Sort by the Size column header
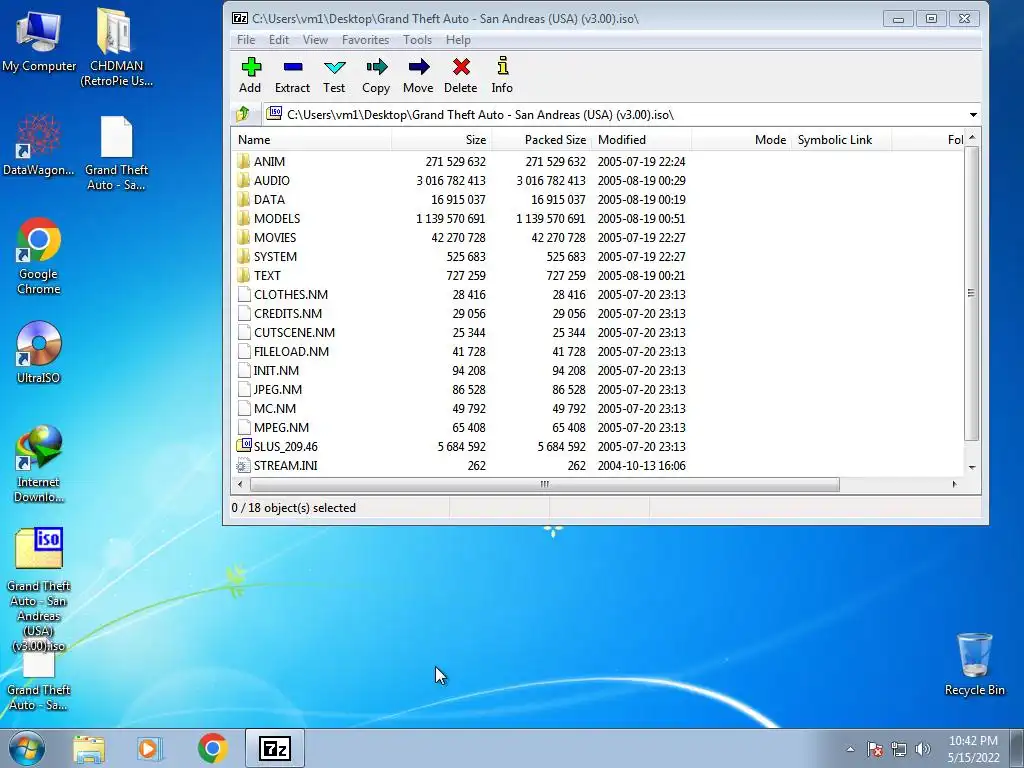This screenshot has height=768, width=1024. tap(441, 140)
